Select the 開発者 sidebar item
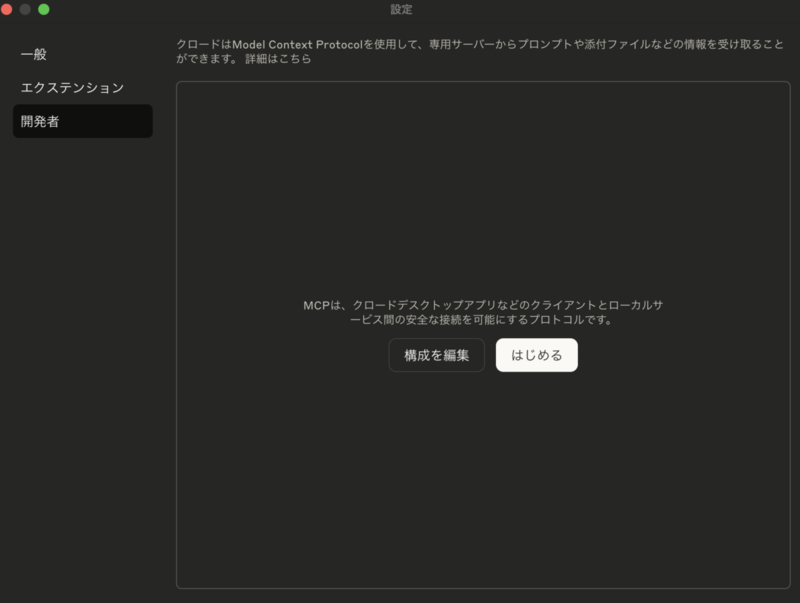Image resolution: width=800 pixels, height=603 pixels. [x=83, y=121]
